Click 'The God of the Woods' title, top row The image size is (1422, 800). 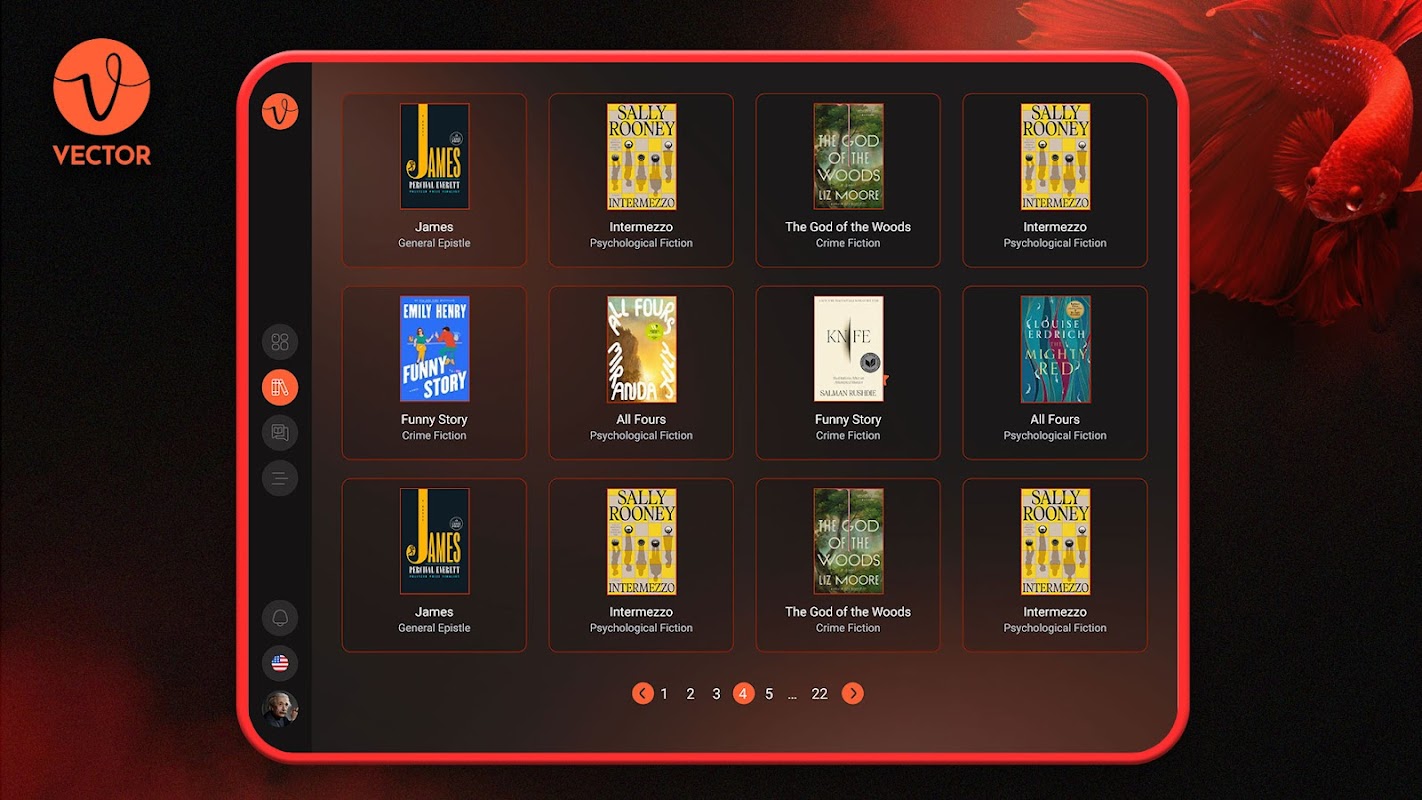click(848, 227)
